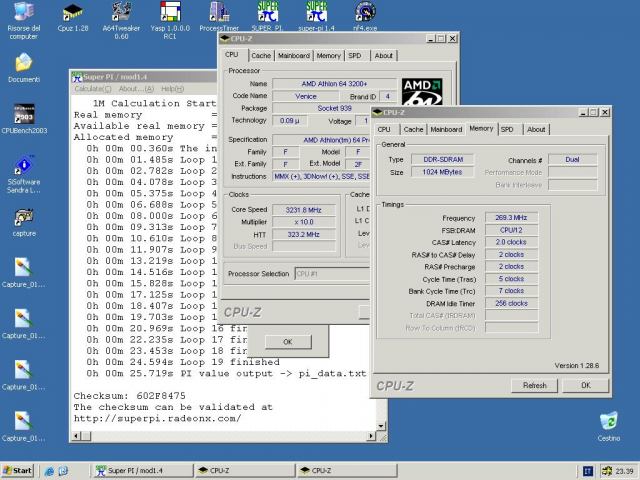Screen dimensions: 640x480
Task: Click Internet Explorer quick launch icon
Action: 49,471
